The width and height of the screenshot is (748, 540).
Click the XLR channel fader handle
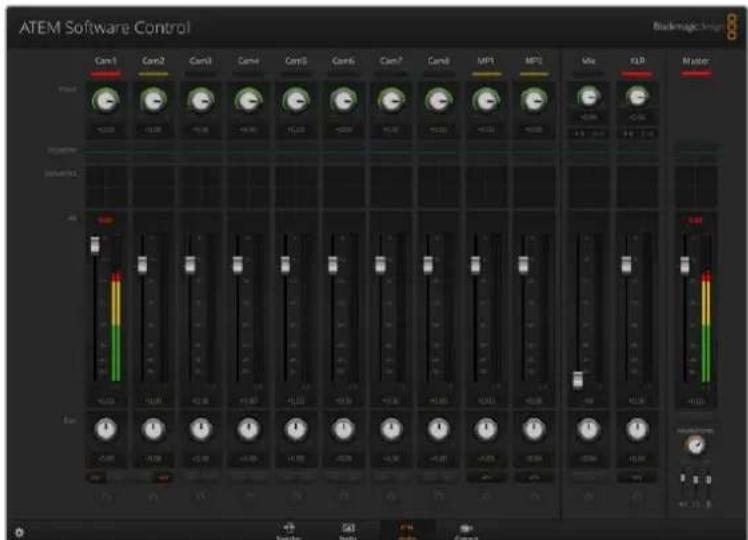[626, 264]
